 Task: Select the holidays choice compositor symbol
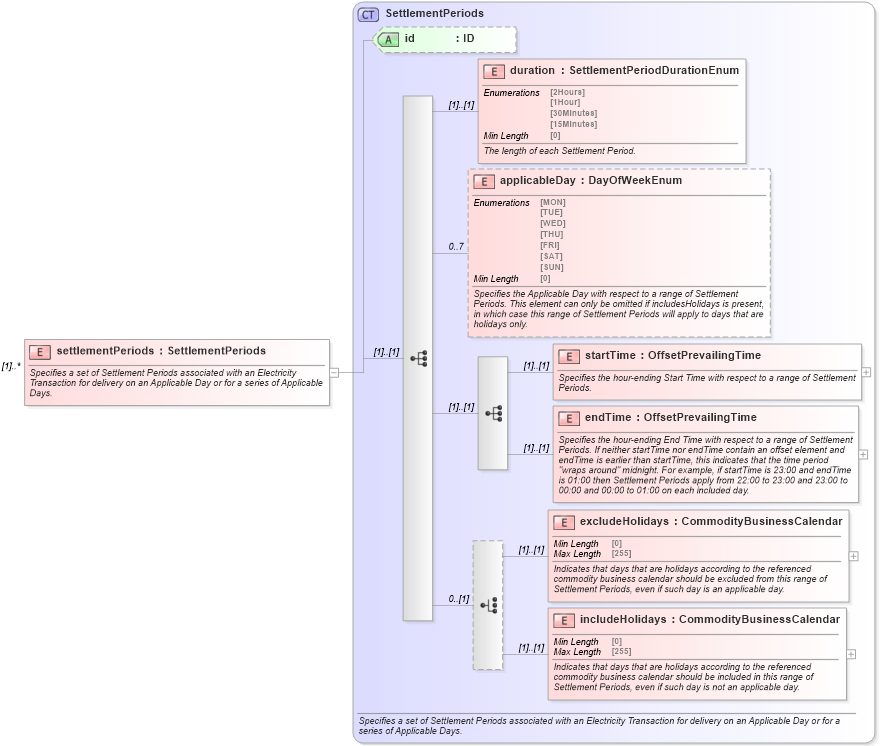pos(489,605)
